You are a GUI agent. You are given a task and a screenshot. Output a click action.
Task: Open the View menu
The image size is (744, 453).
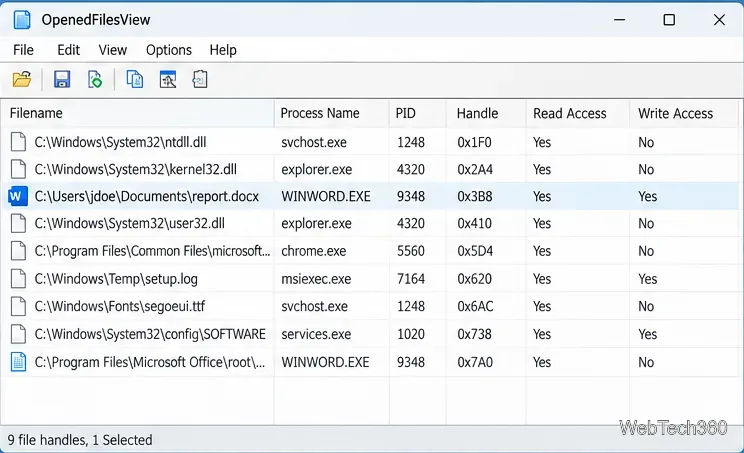pyautogui.click(x=112, y=50)
